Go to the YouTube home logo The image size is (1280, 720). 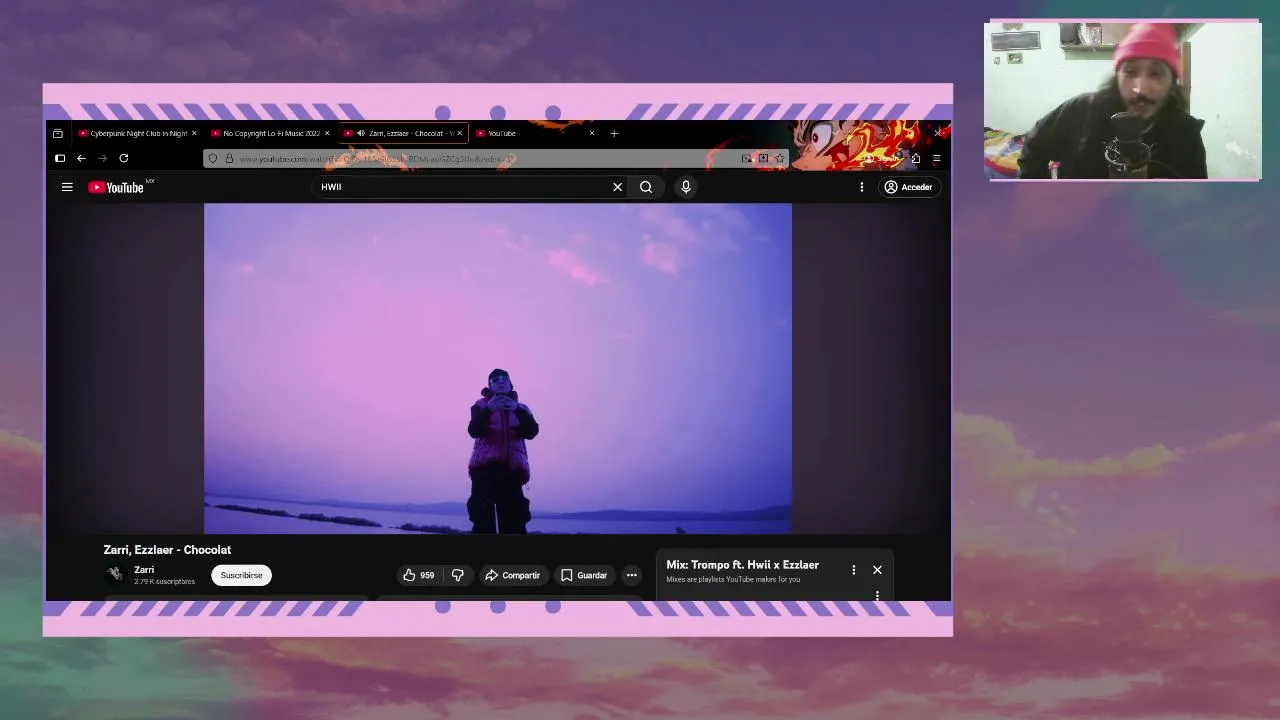[116, 187]
